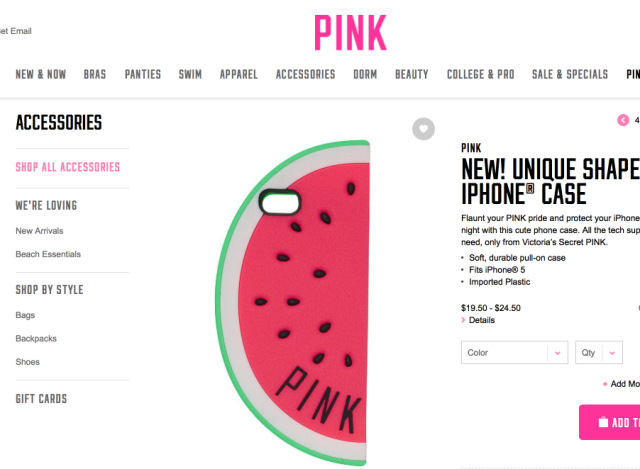Open the Gift Cards section
Viewport: 640px width, 469px height.
pyautogui.click(x=41, y=399)
